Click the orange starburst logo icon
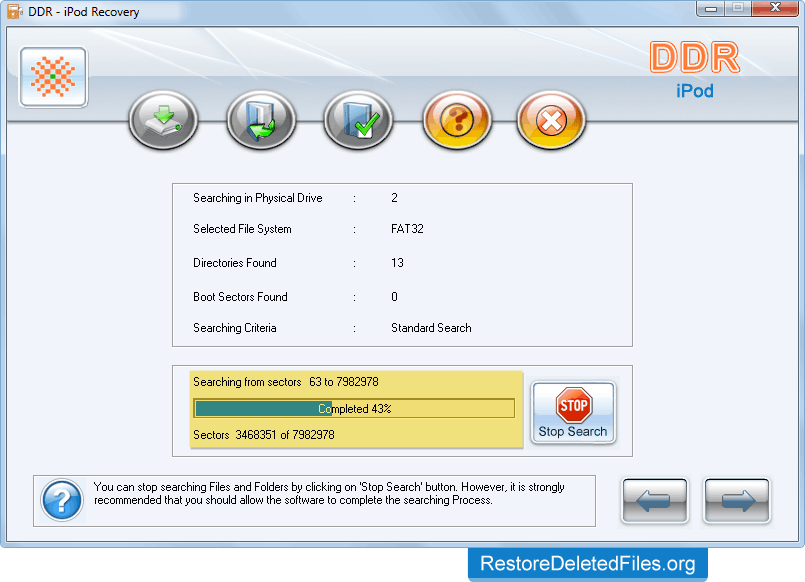The image size is (805, 582). pyautogui.click(x=53, y=77)
